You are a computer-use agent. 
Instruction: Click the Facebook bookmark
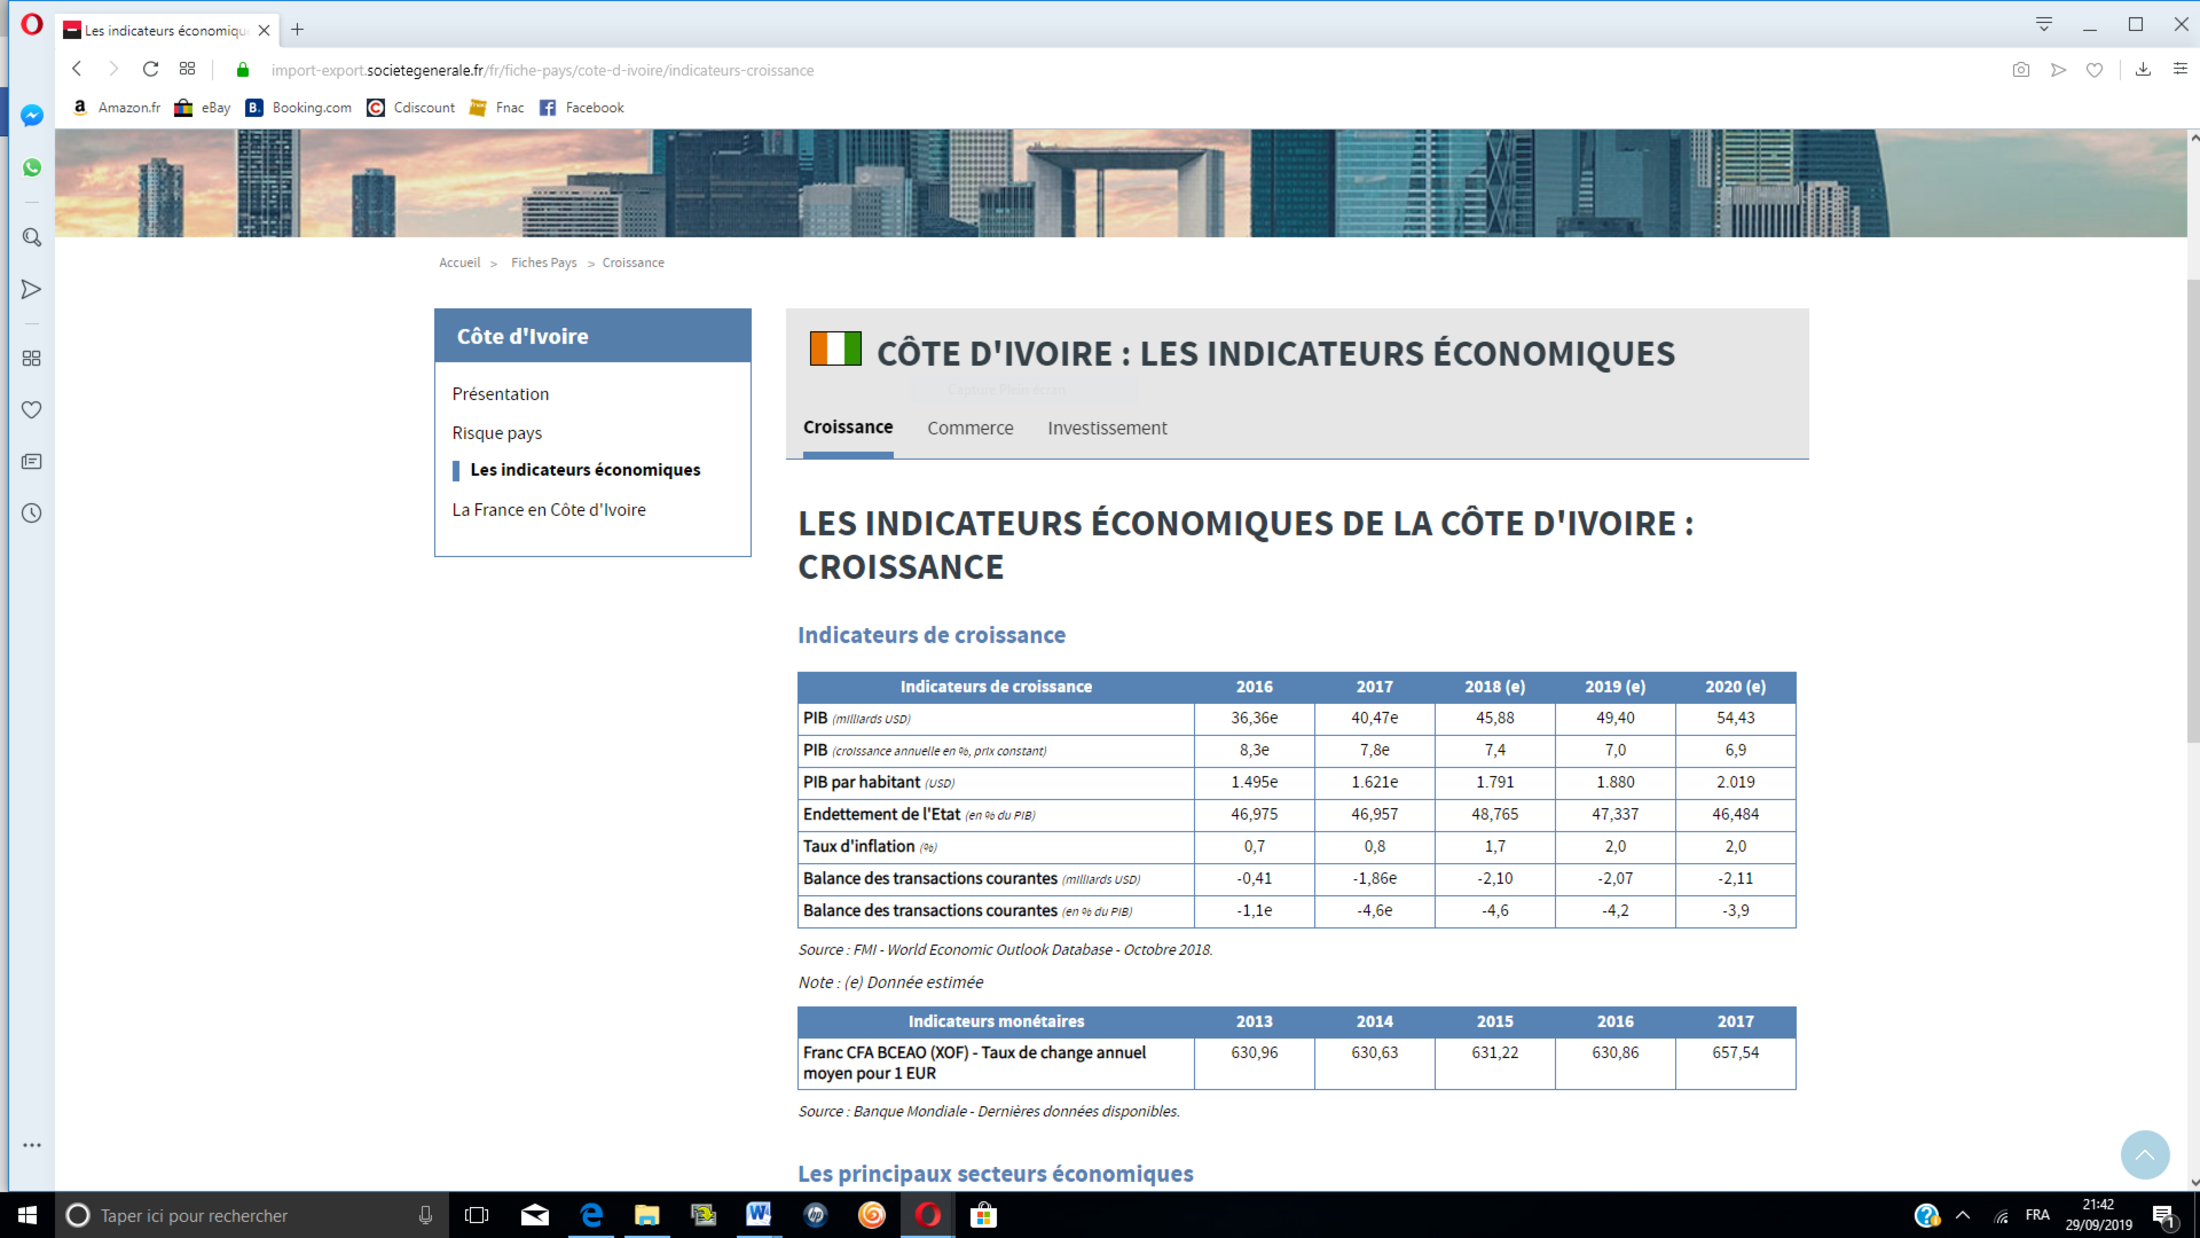tap(582, 108)
